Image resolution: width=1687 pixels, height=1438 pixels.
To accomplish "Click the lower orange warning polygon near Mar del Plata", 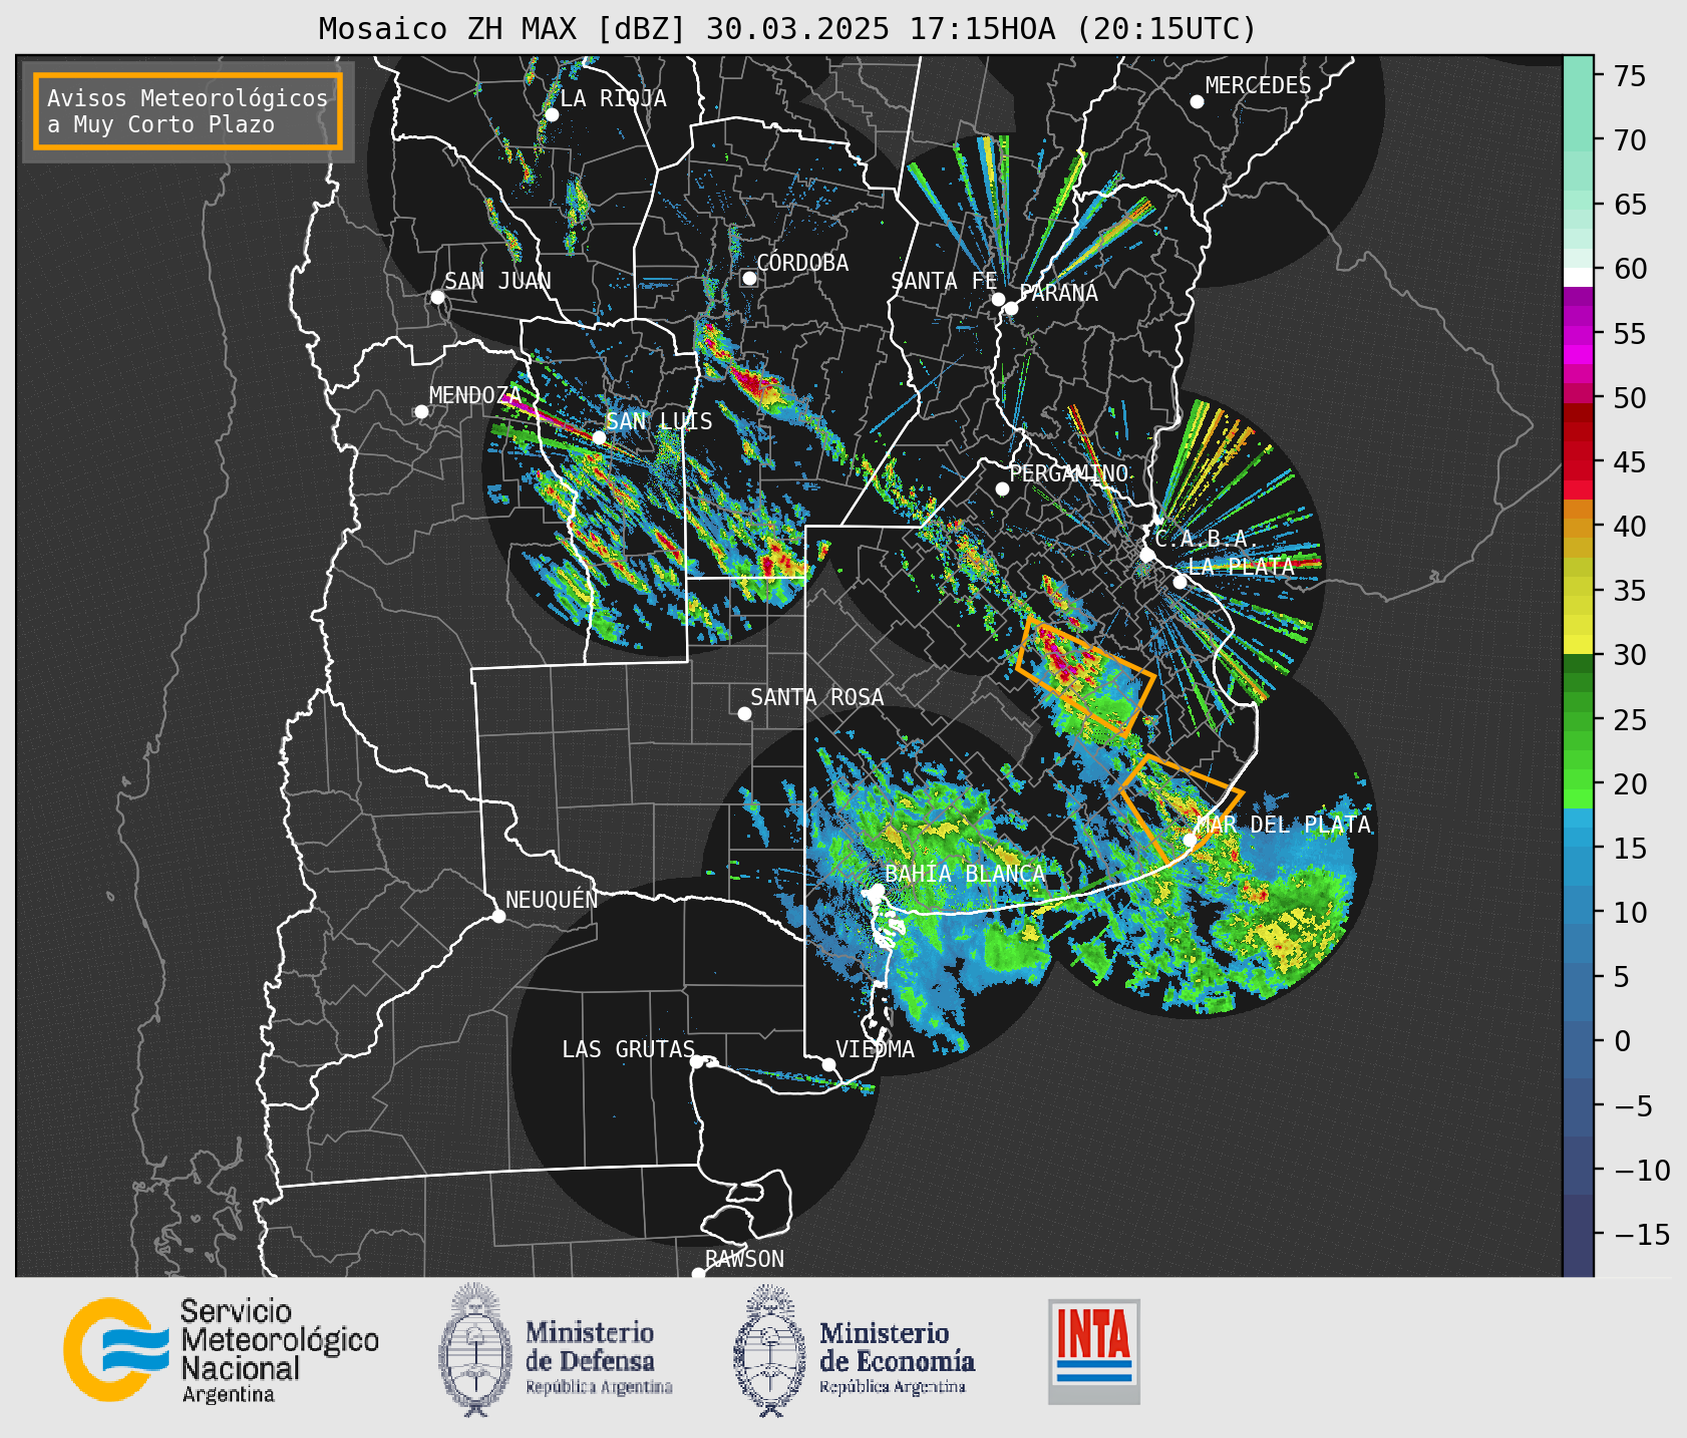I will [1180, 808].
